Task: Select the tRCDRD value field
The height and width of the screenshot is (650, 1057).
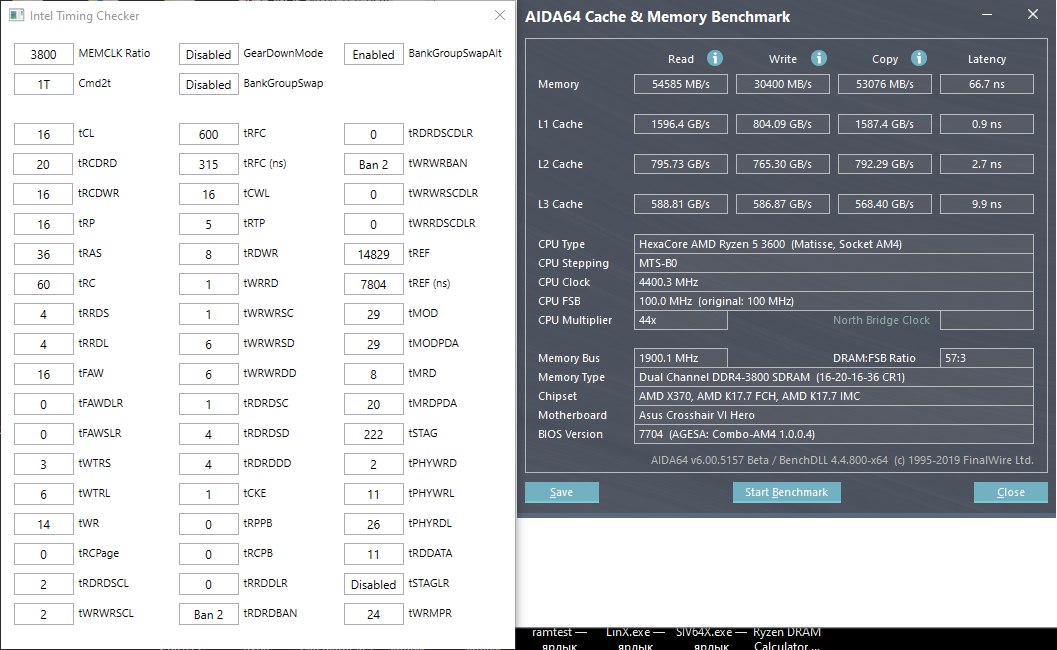Action: tap(43, 165)
